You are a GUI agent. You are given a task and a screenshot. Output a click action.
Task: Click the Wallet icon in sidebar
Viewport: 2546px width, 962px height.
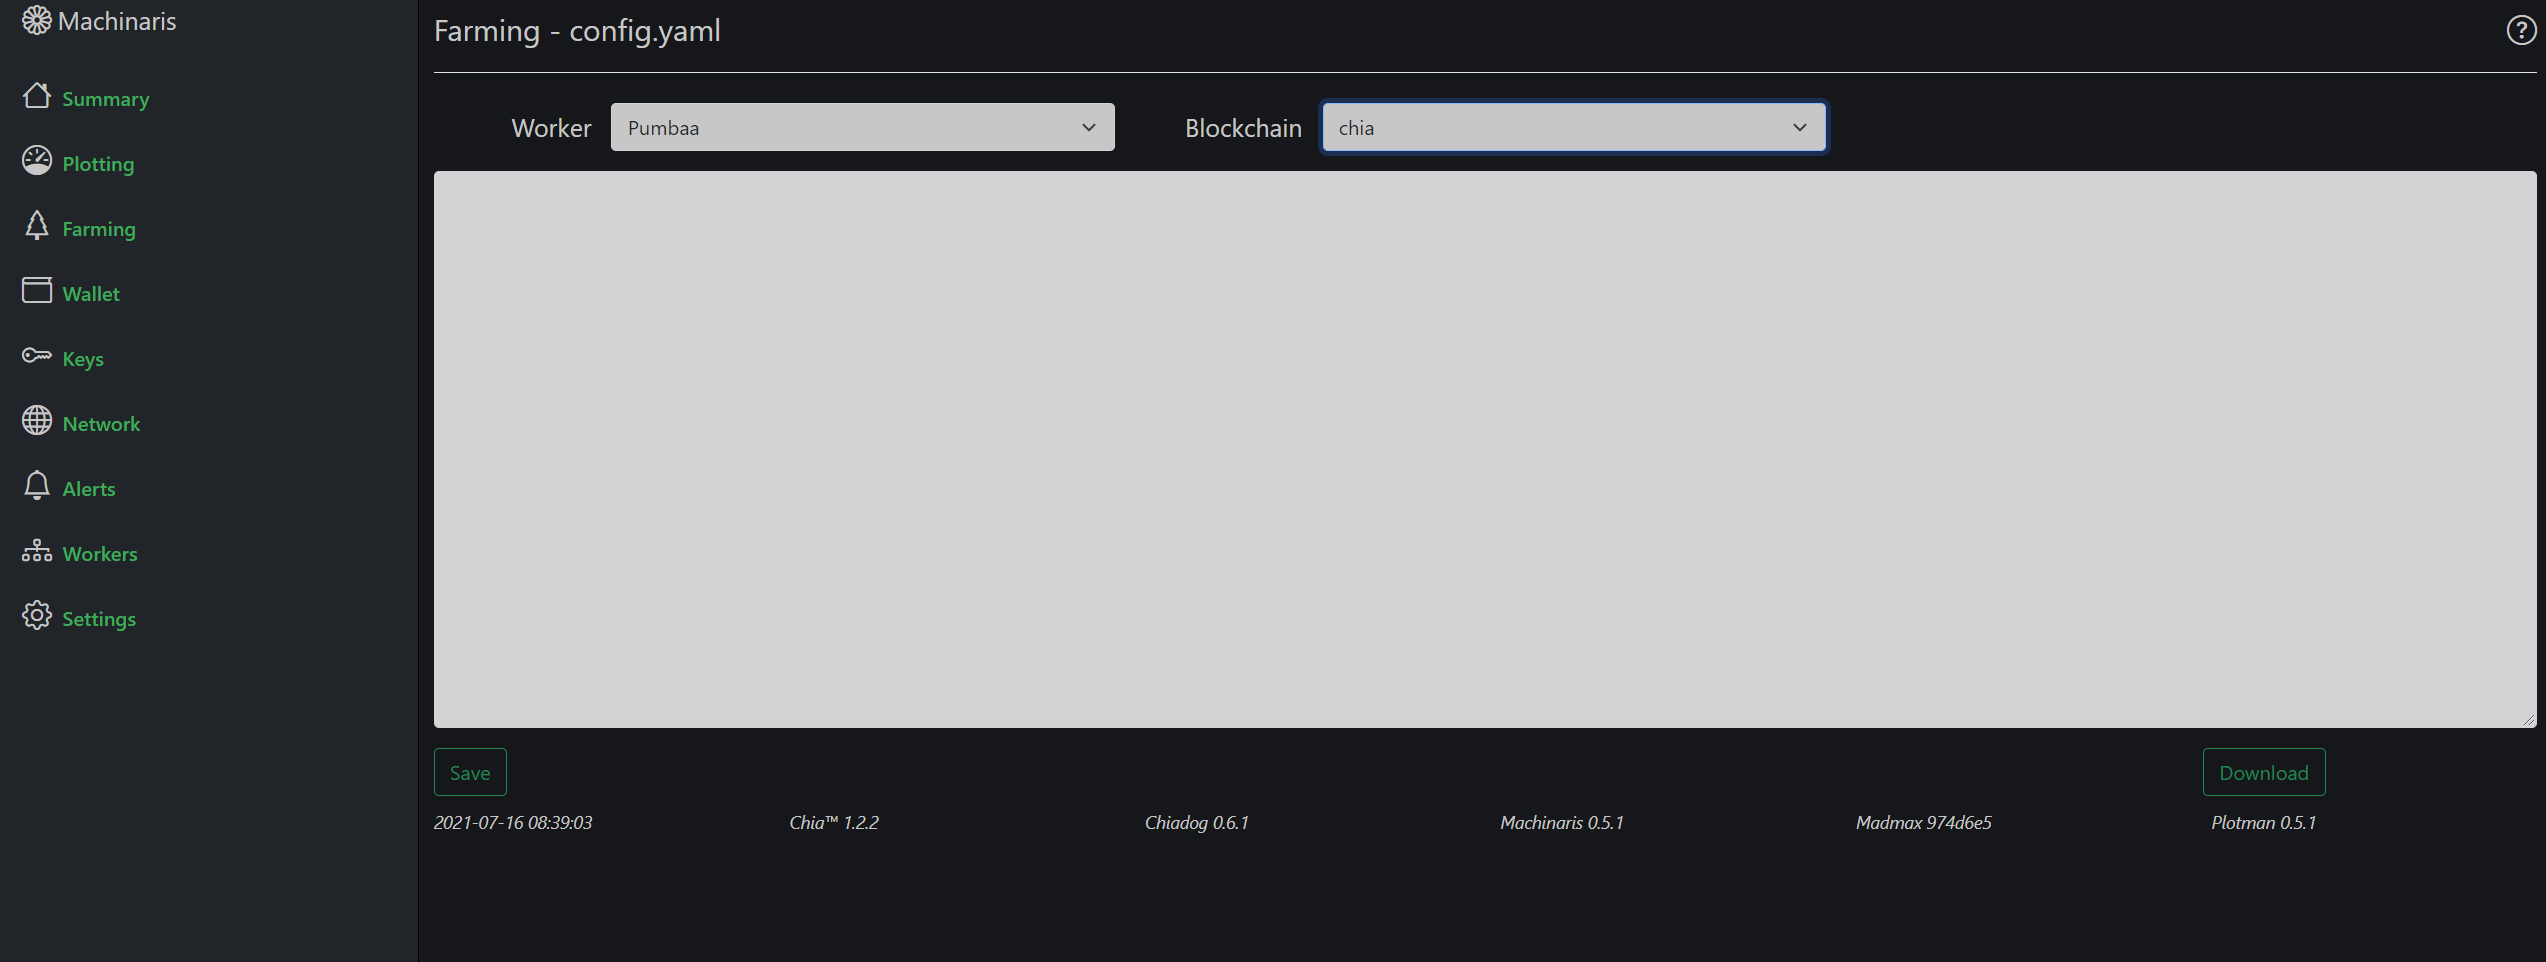coord(37,290)
